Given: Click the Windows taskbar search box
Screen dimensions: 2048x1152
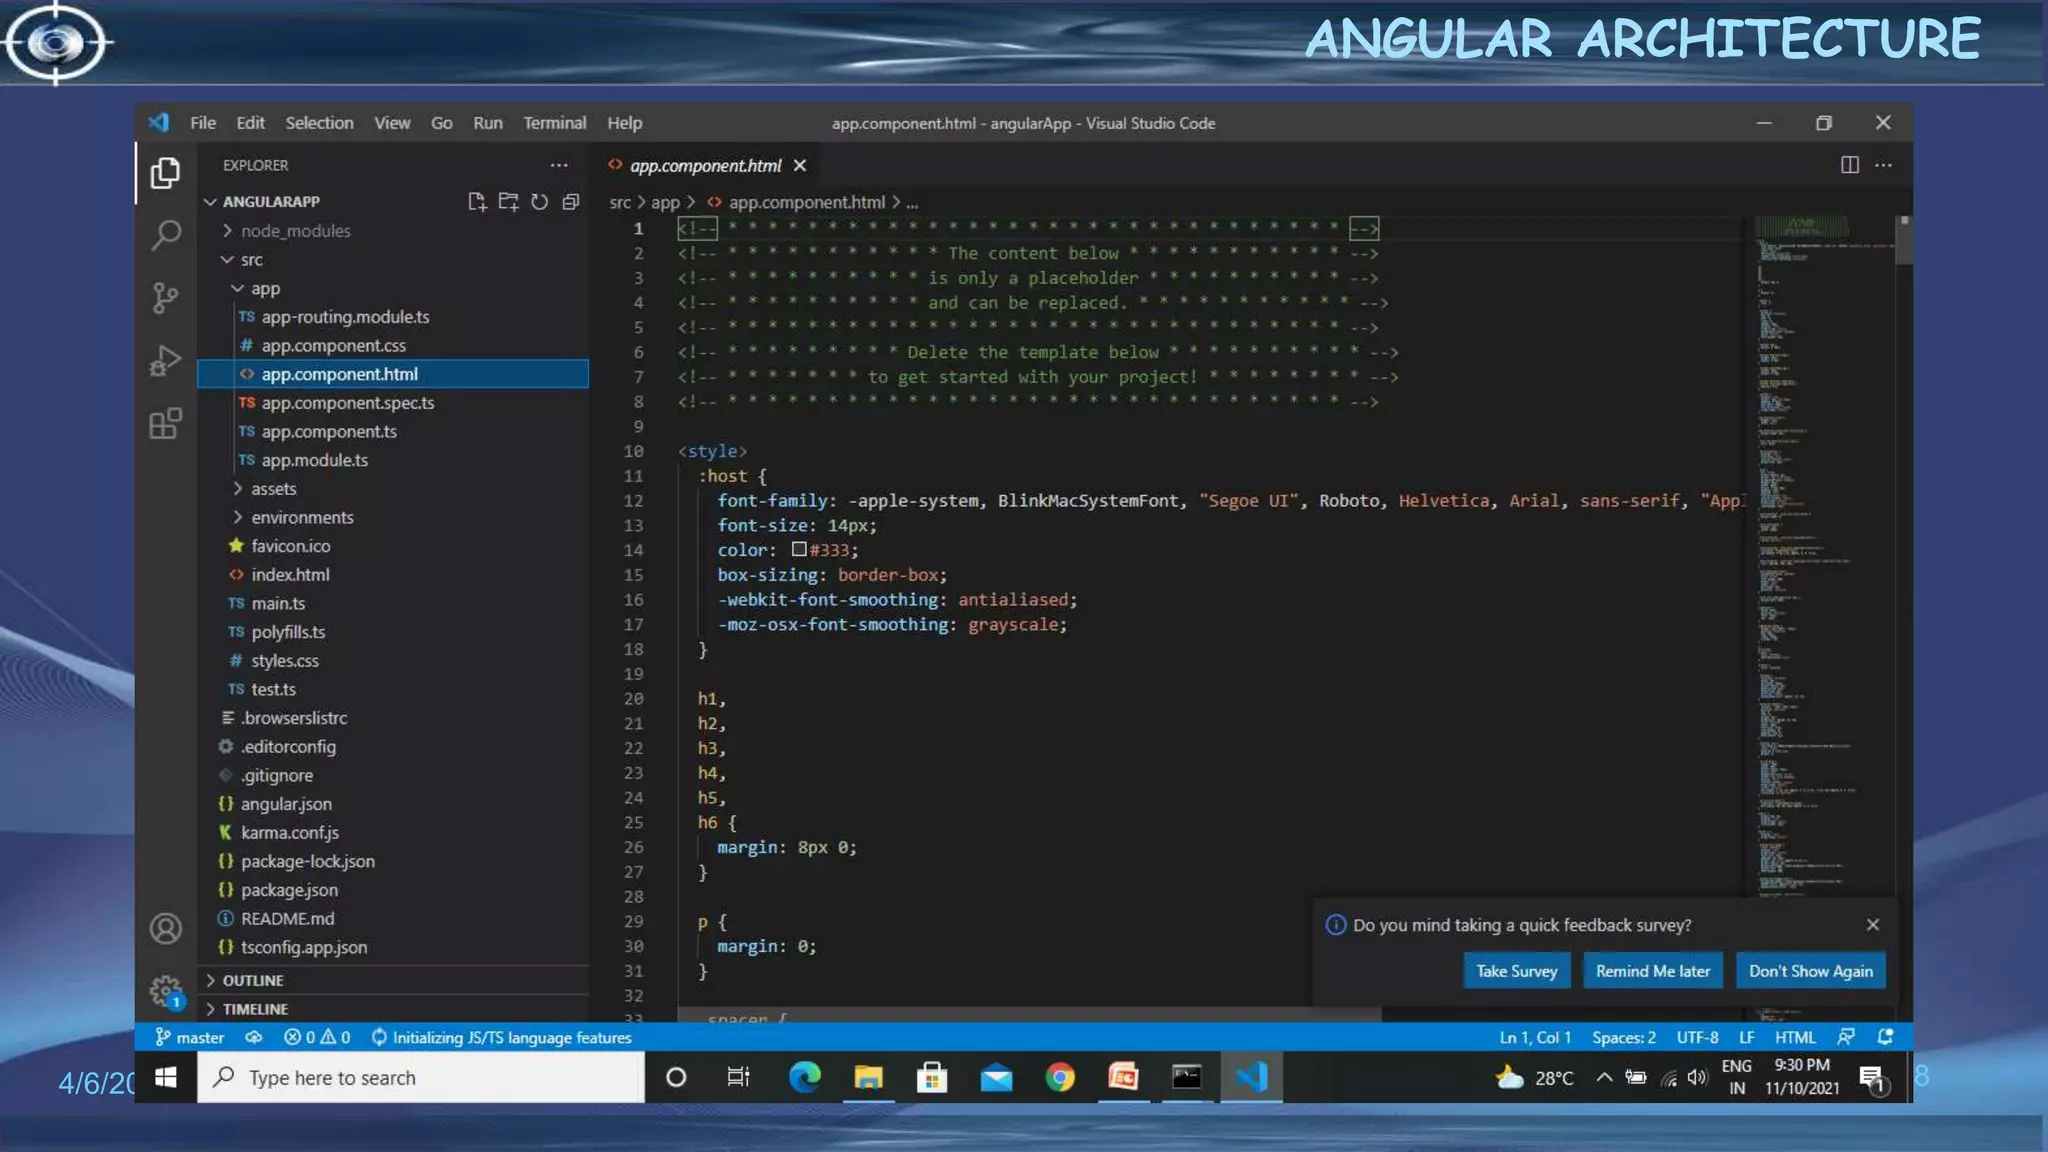Looking at the screenshot, I should tap(421, 1077).
